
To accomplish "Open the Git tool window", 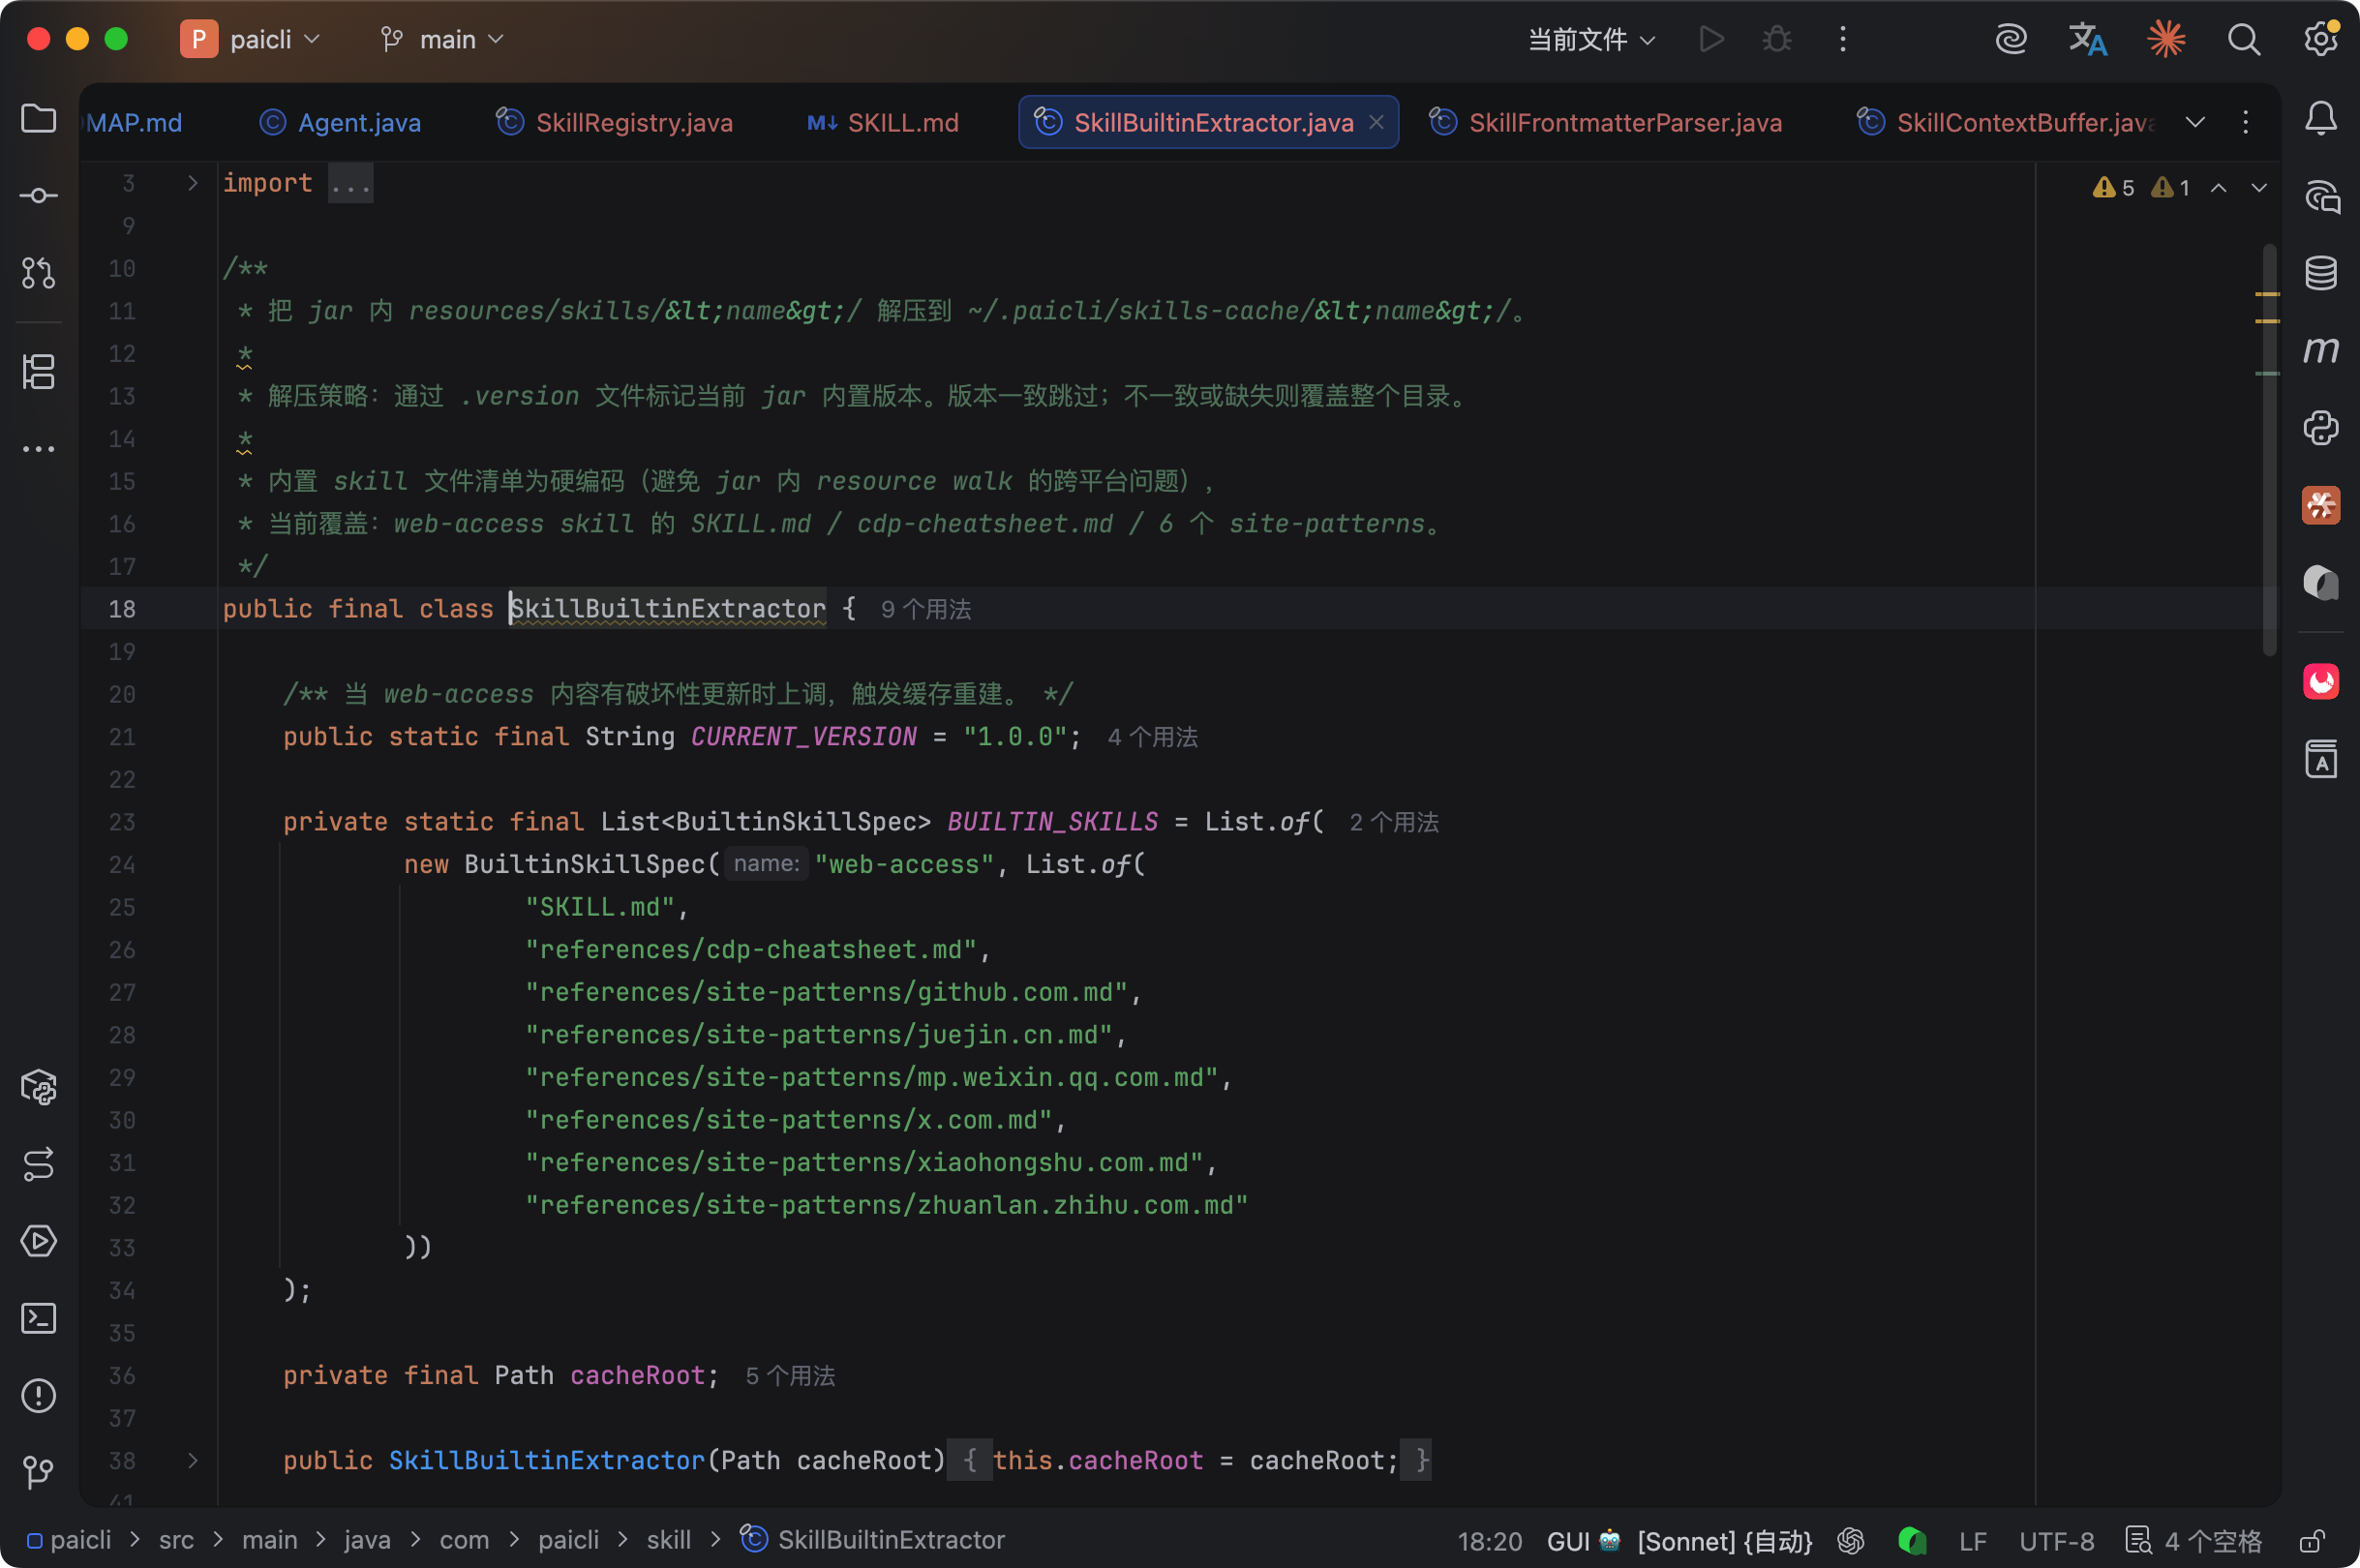I will [x=38, y=1472].
